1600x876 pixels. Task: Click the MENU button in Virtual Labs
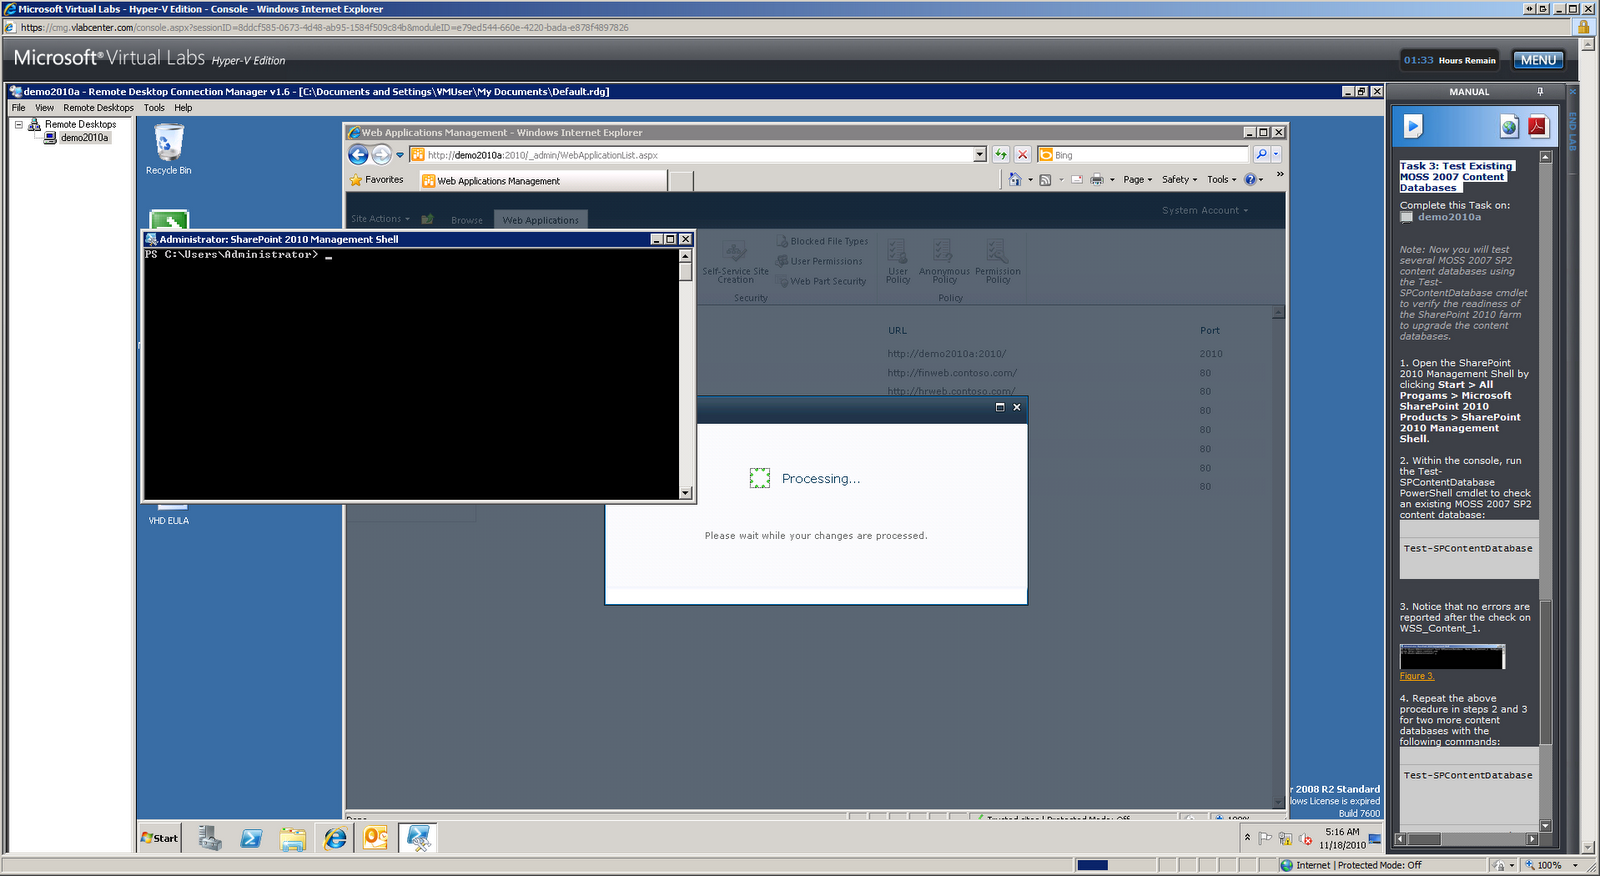pos(1538,60)
